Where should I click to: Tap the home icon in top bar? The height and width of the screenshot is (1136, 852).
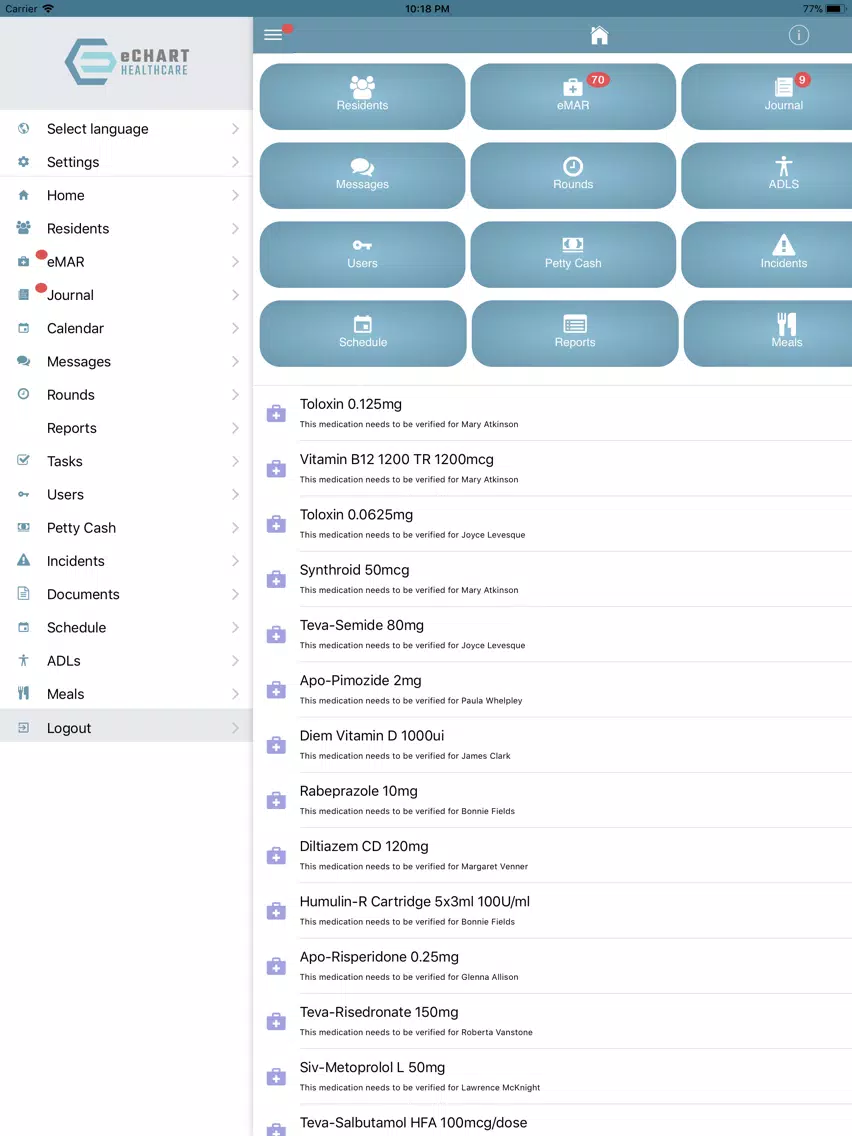click(x=599, y=35)
